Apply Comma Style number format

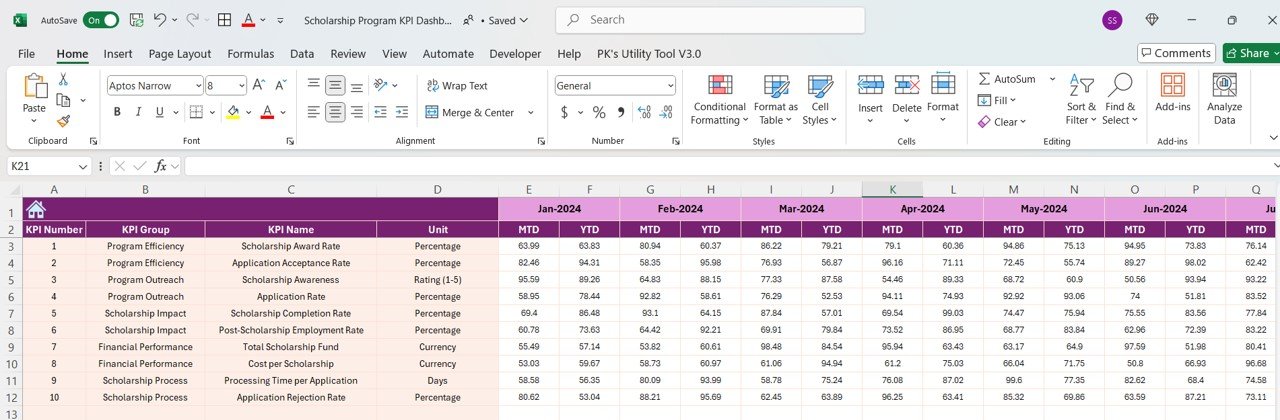tap(621, 112)
